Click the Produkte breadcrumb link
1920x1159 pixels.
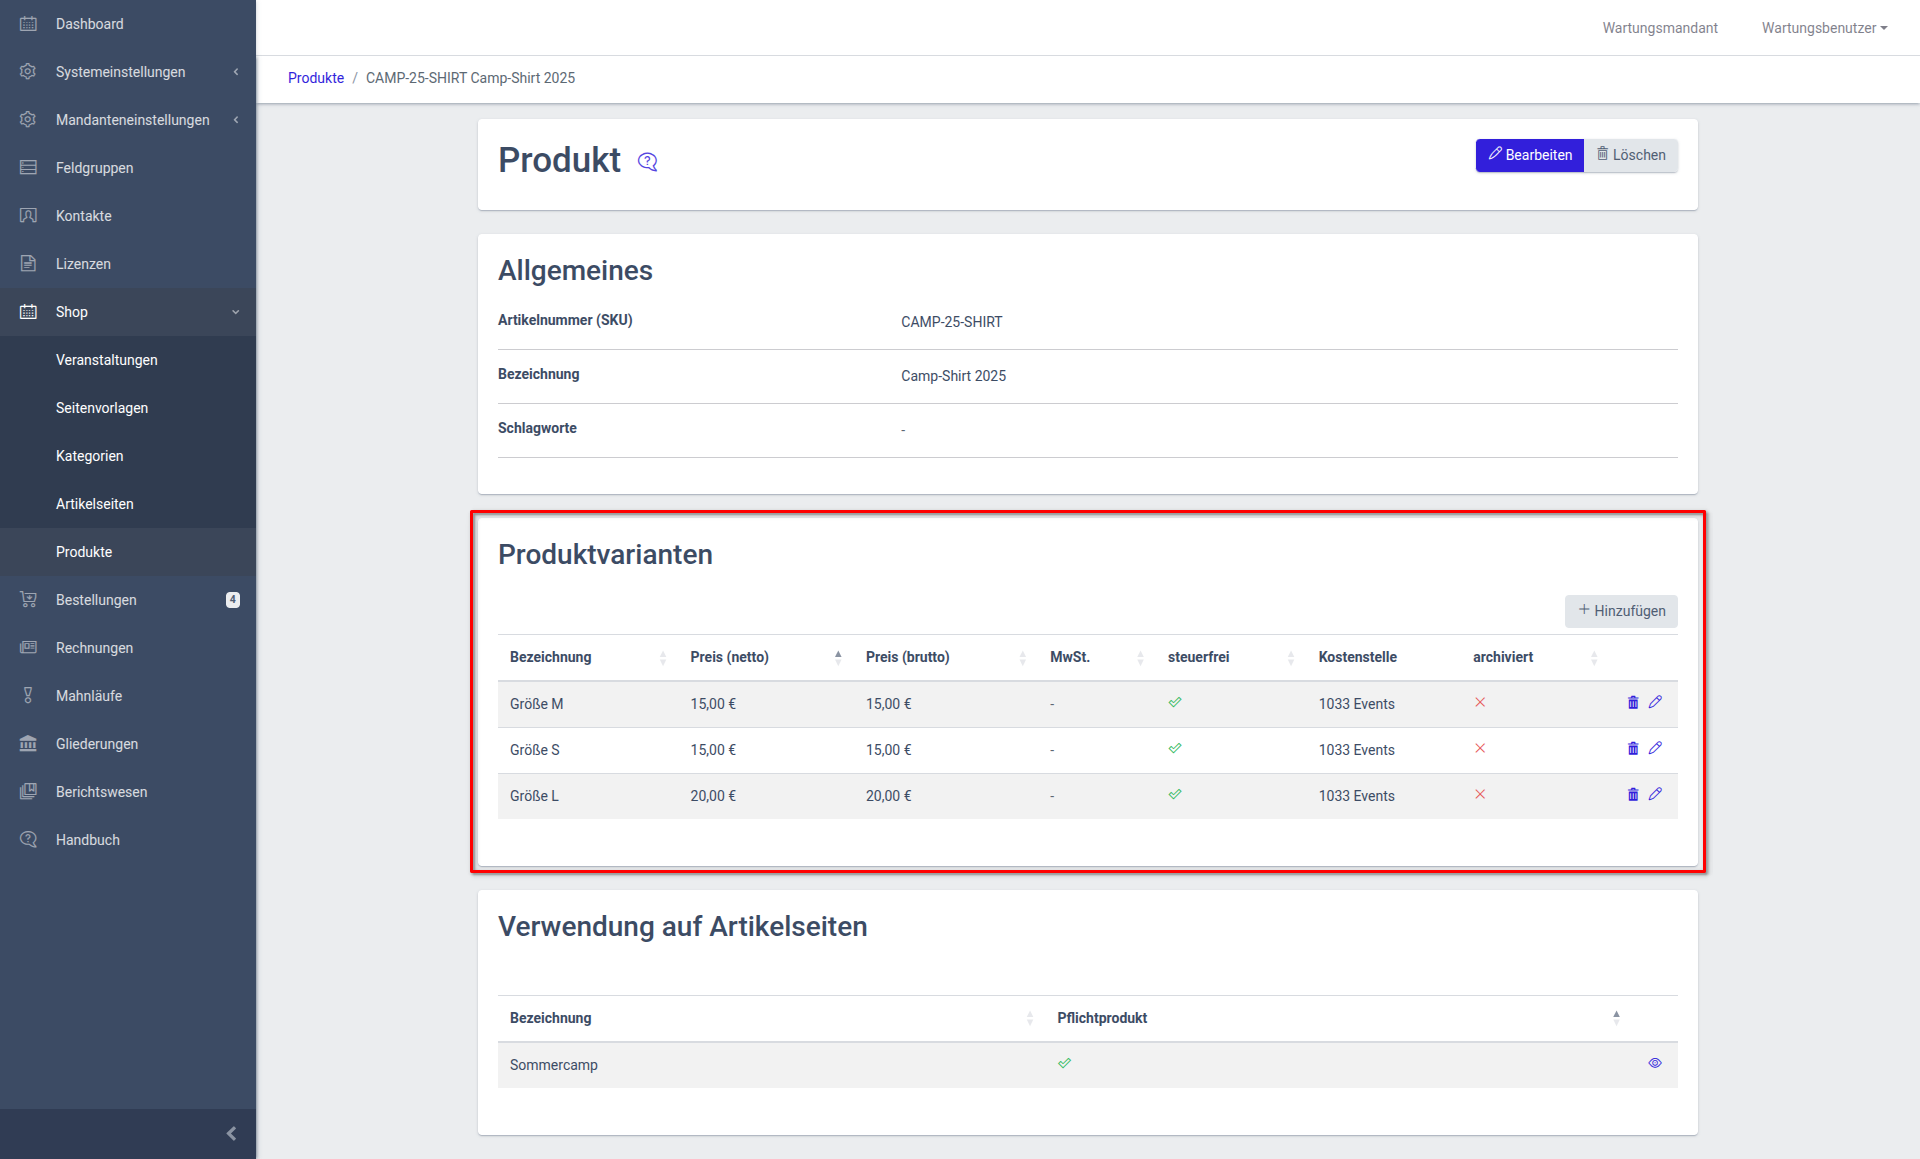click(x=316, y=78)
